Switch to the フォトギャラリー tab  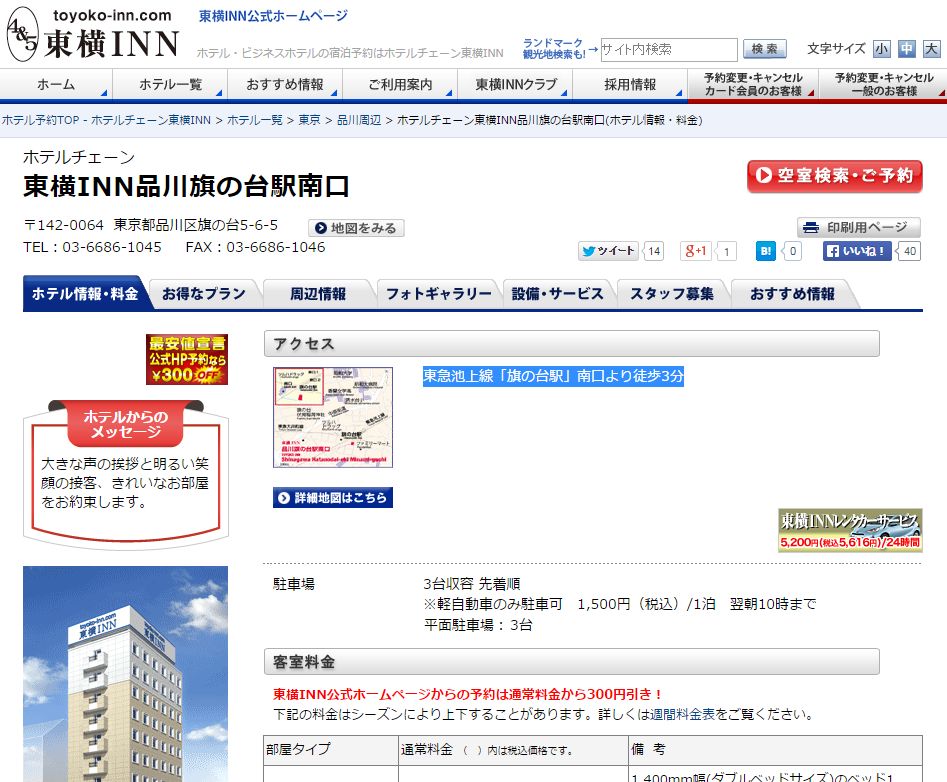click(438, 293)
